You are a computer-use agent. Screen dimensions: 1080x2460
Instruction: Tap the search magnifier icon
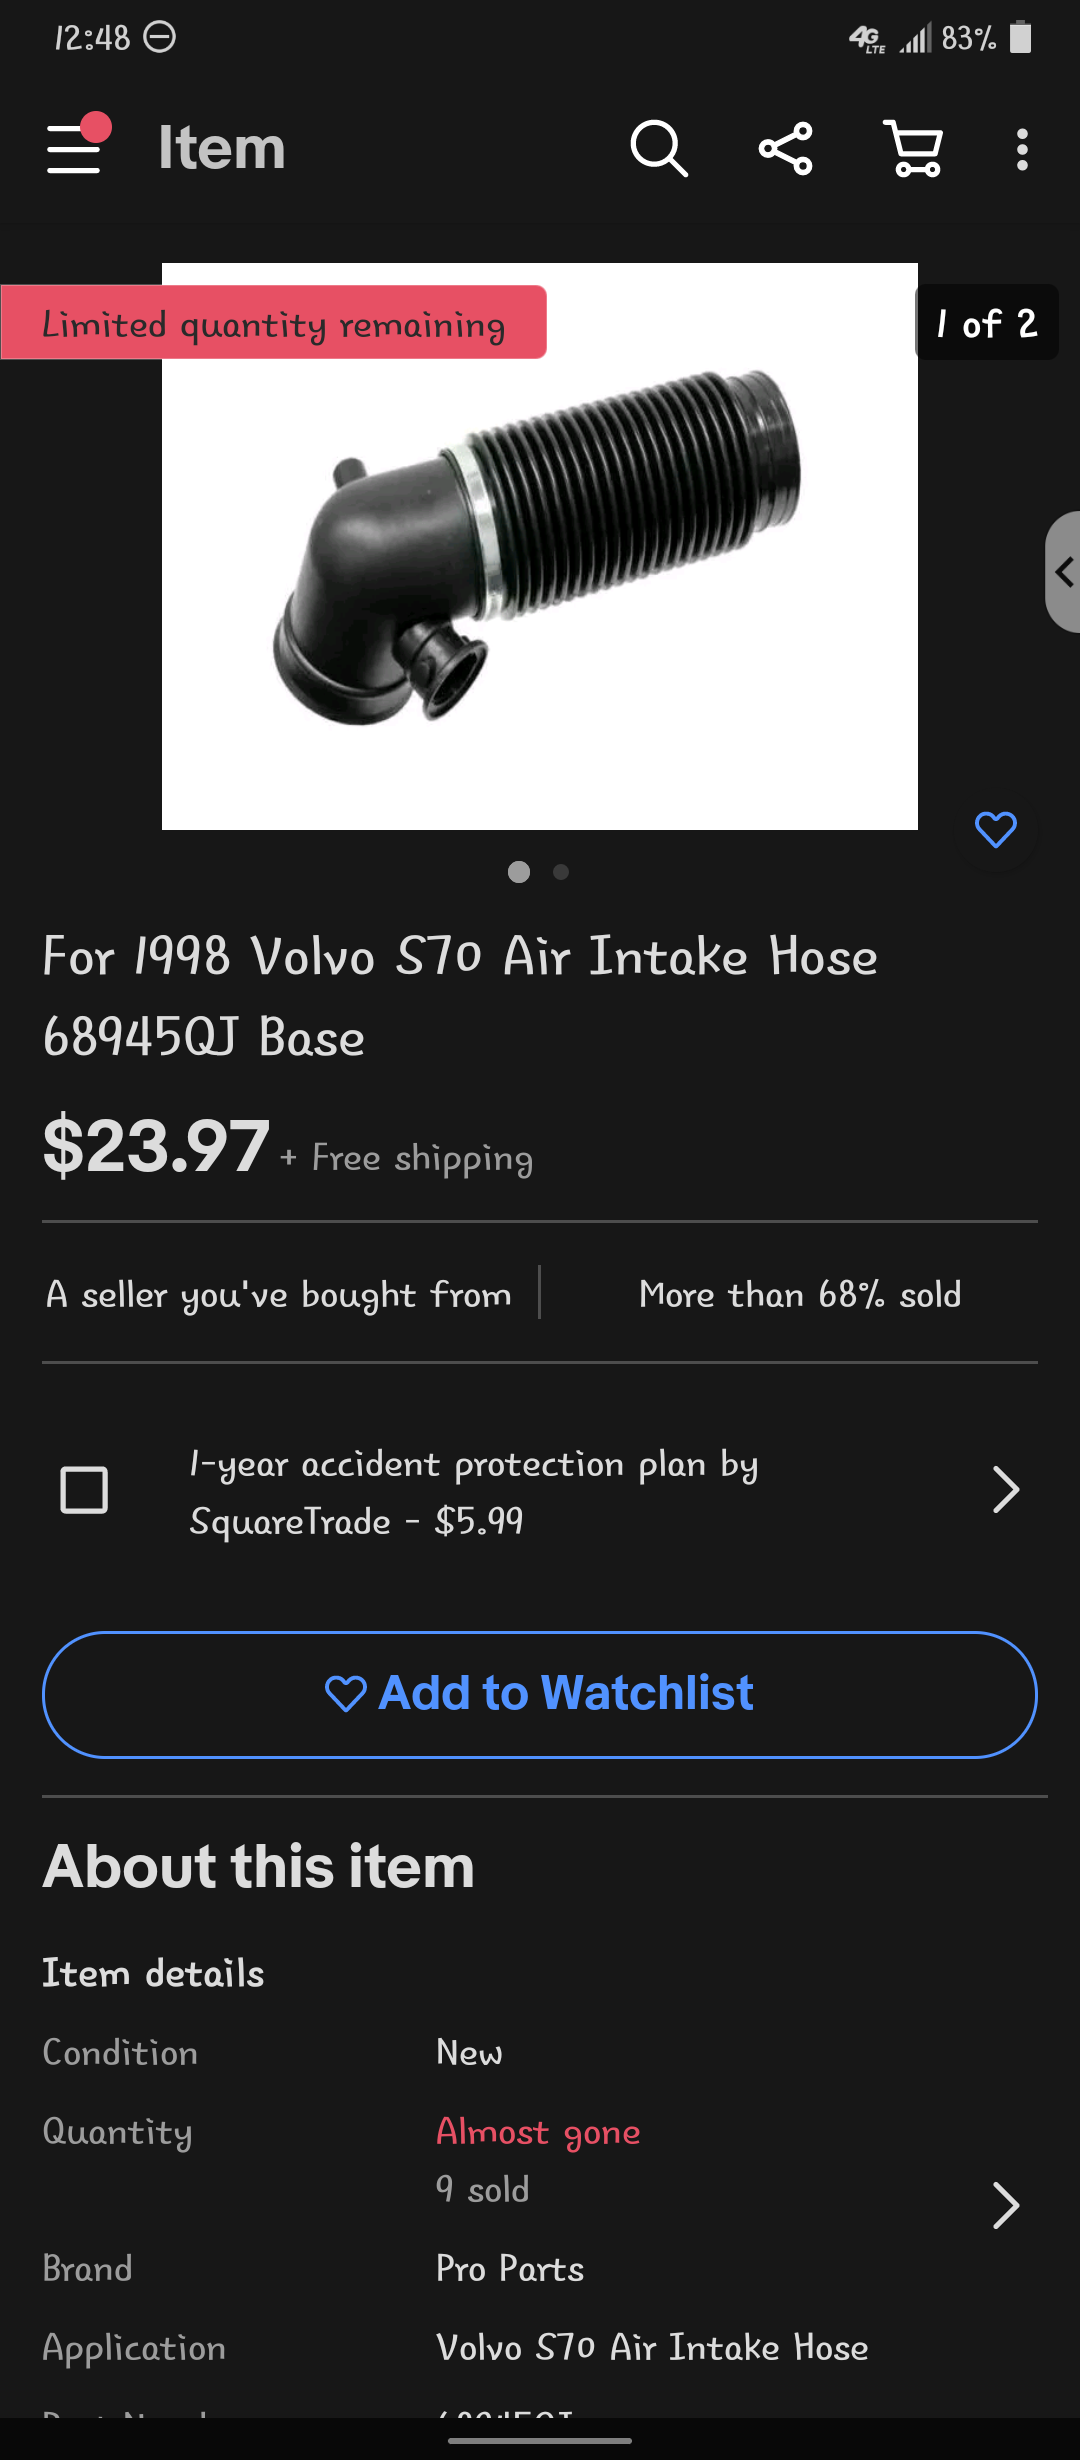659,149
